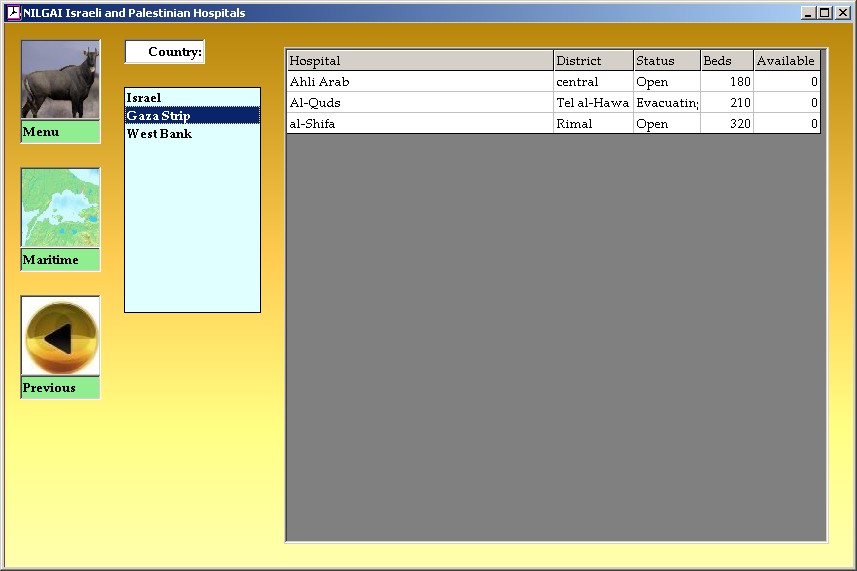Click the District column header

click(x=592, y=61)
